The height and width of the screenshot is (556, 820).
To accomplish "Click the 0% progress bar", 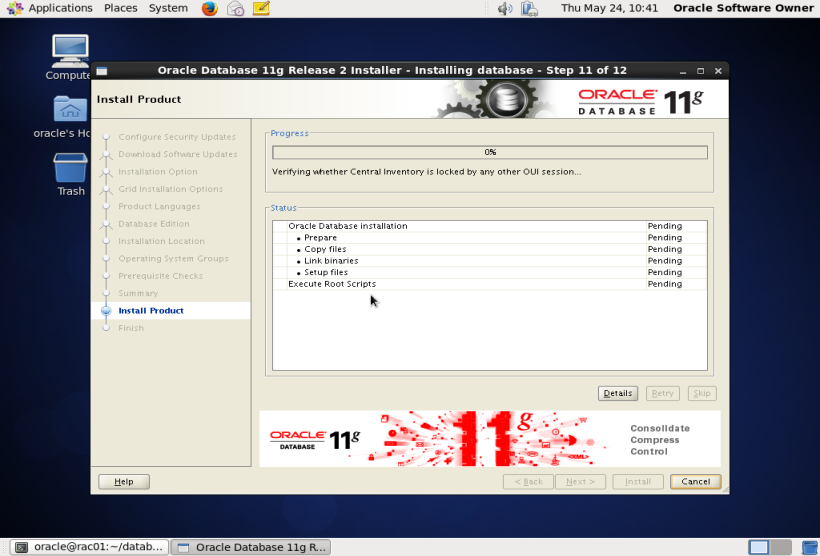I will (x=490, y=152).
